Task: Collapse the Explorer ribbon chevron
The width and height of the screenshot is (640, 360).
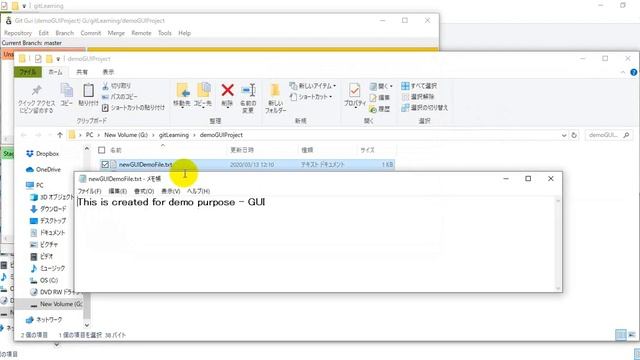Action: point(623,72)
